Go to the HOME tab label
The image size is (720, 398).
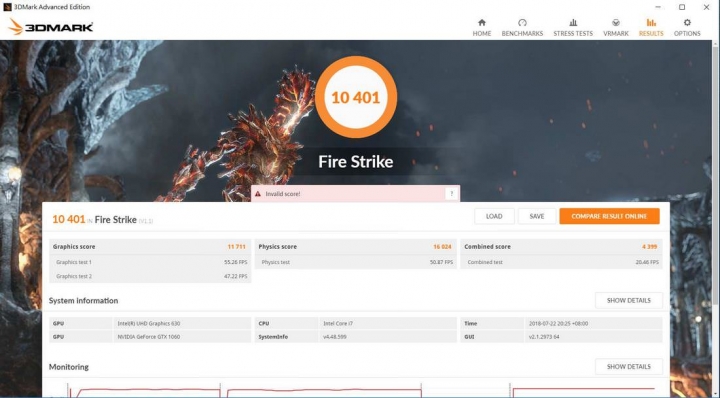point(482,34)
